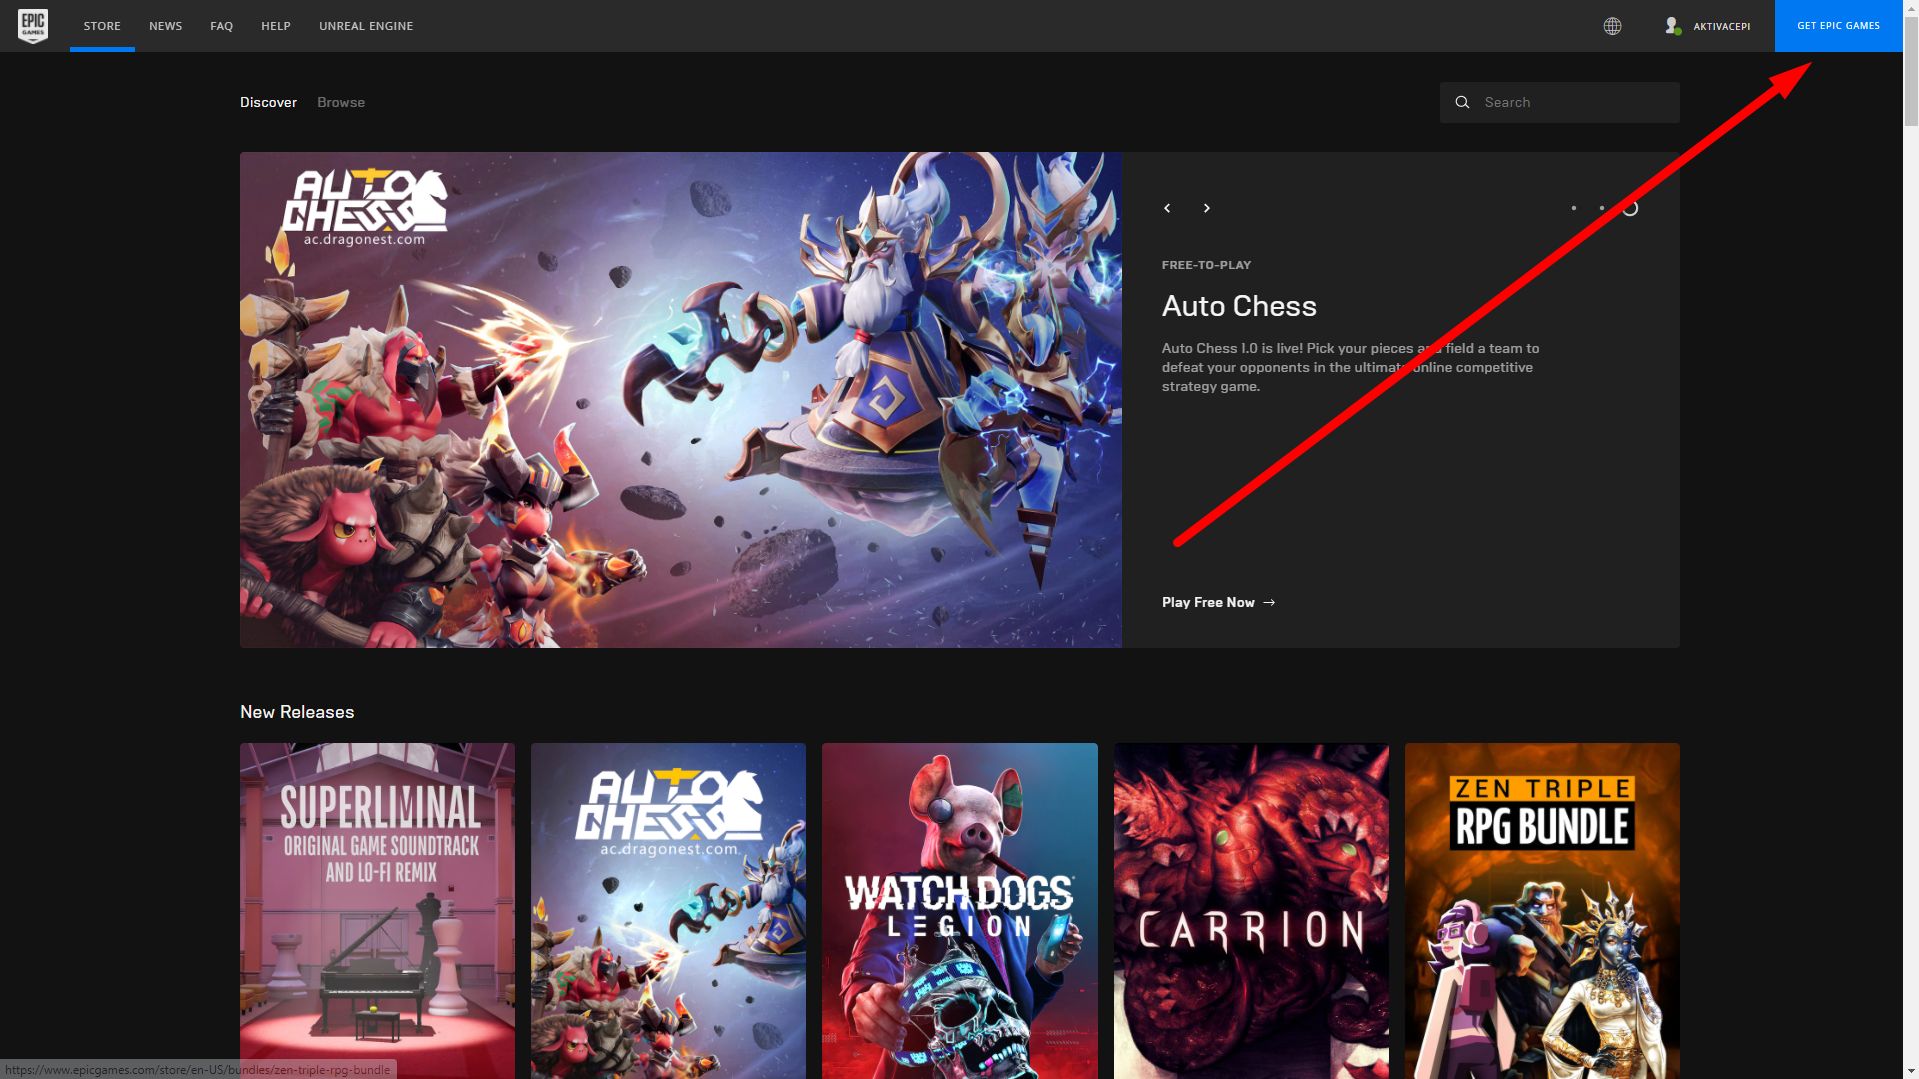
Task: Open the News menu item
Action: tap(165, 26)
